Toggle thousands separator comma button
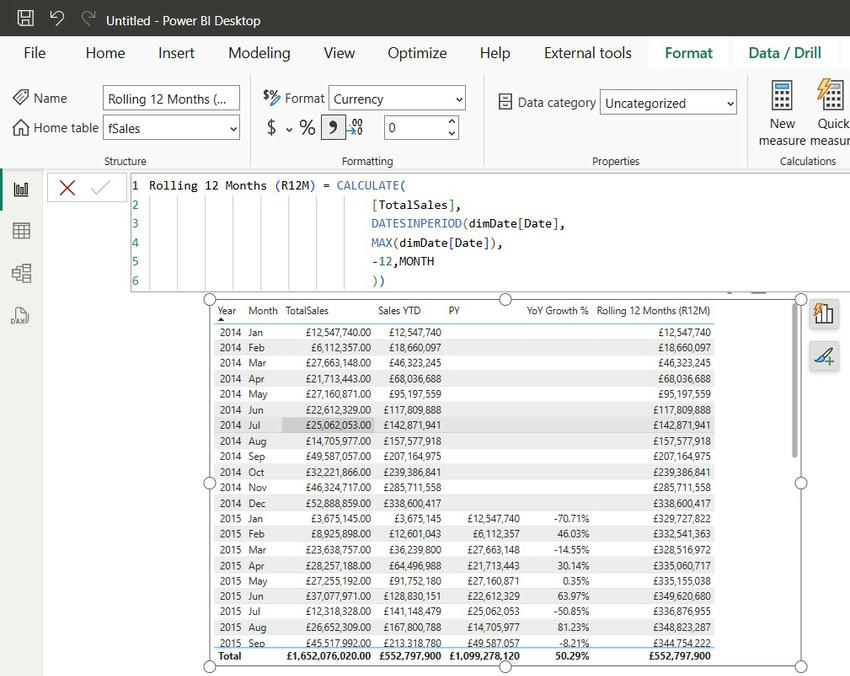850x676 pixels. (332, 128)
